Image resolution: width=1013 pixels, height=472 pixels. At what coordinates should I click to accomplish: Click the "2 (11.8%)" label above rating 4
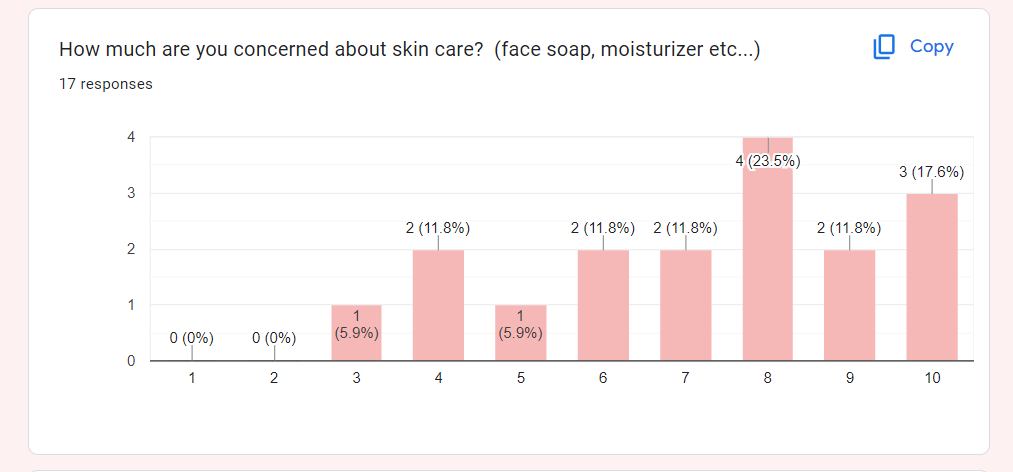pos(438,228)
